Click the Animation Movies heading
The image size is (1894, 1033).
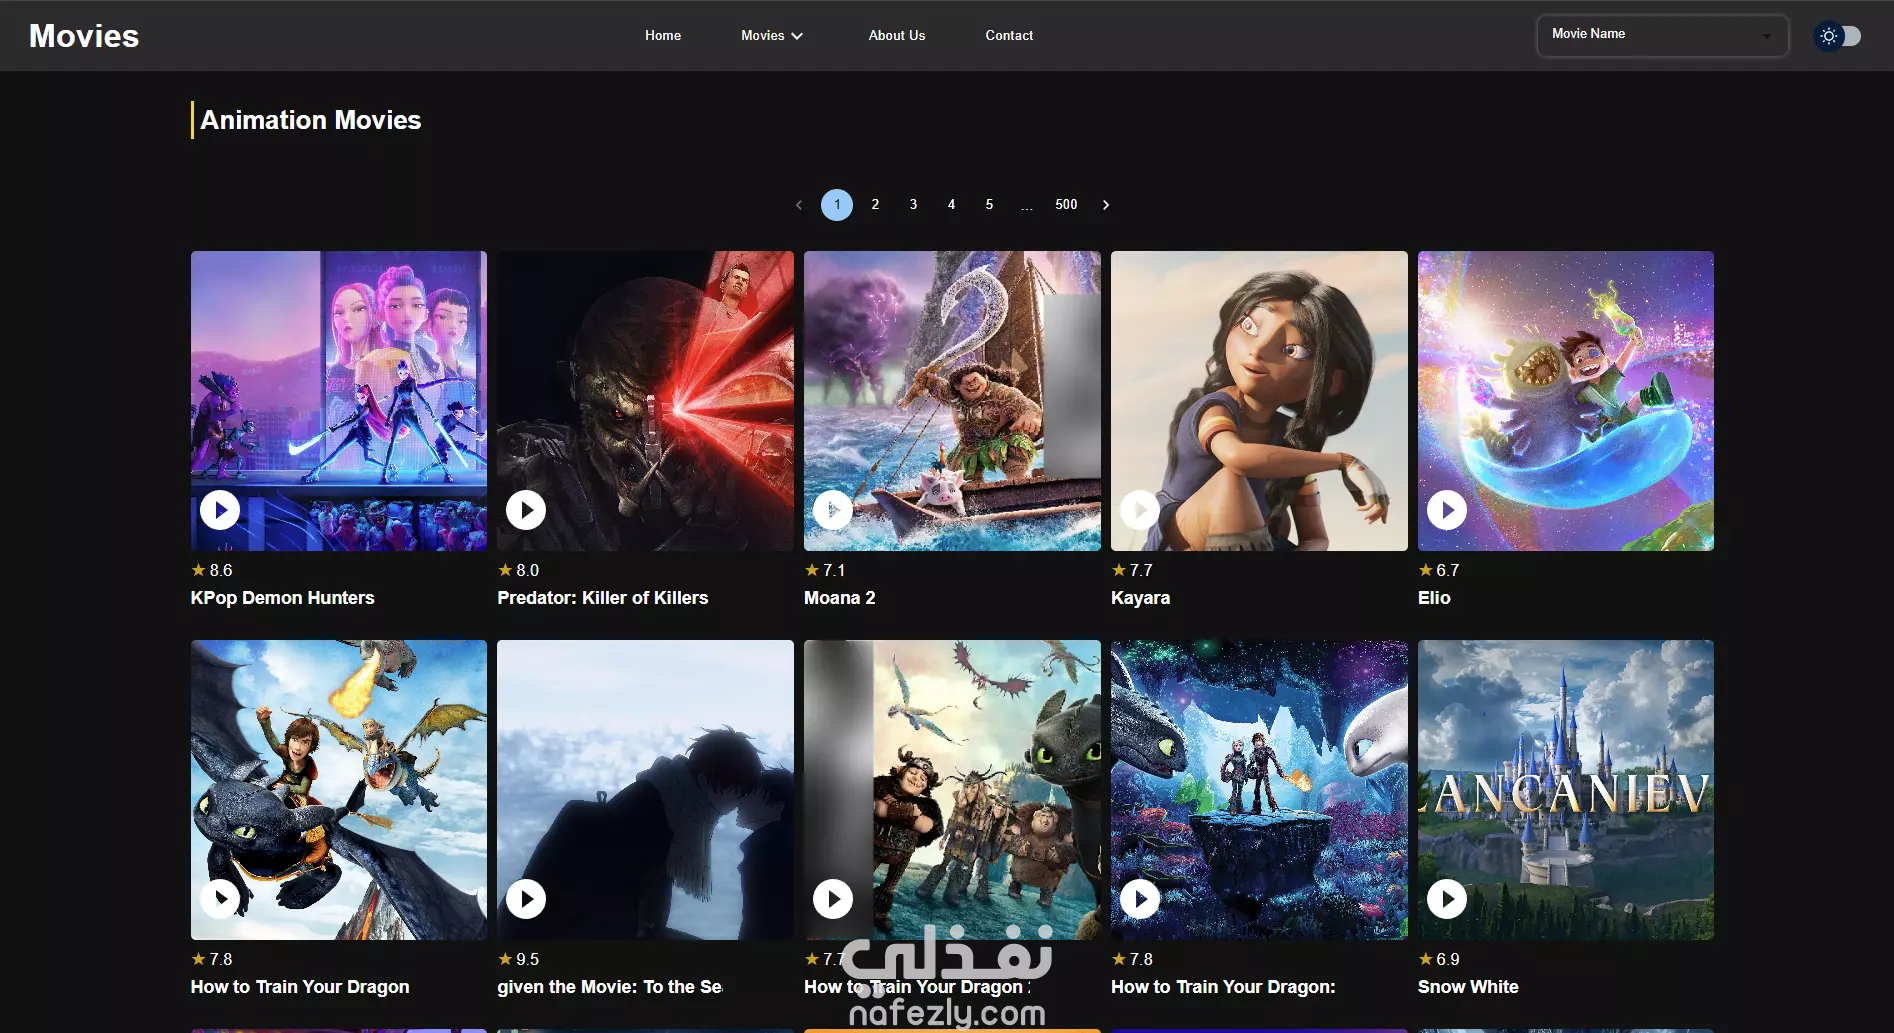(310, 120)
